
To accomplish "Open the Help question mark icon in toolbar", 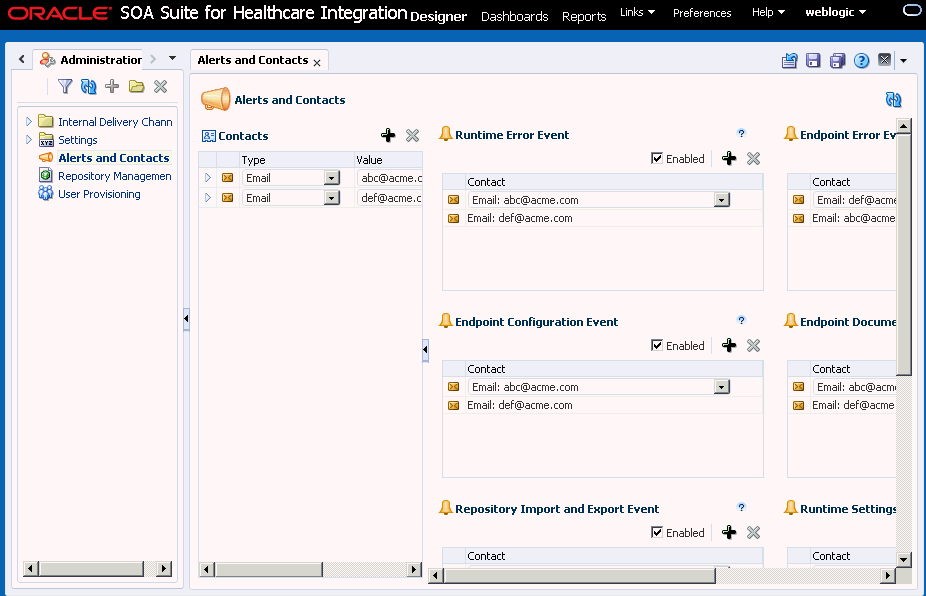I will pos(862,60).
